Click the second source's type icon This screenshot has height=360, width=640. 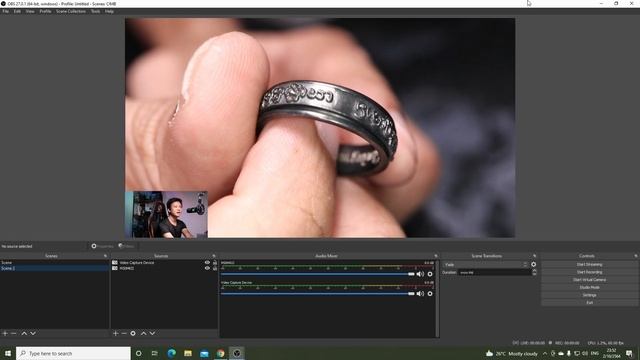coord(115,269)
